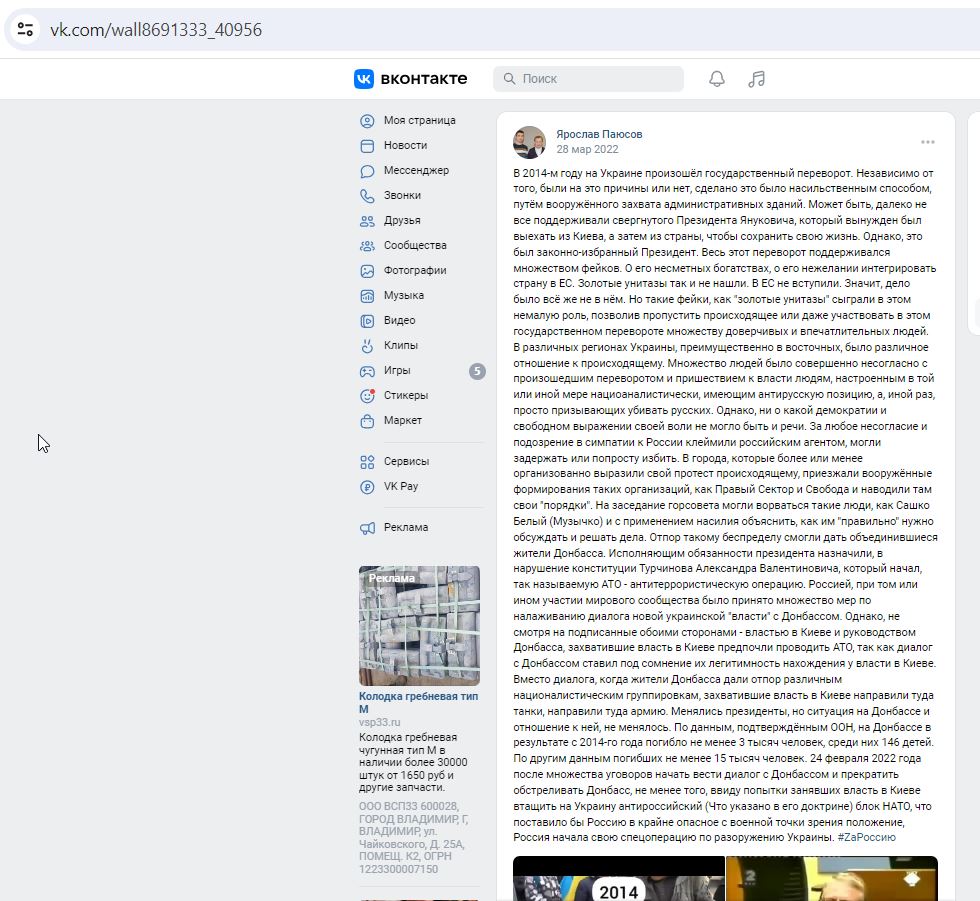The width and height of the screenshot is (980, 901).
Task: Open Моя страница menu item
Action: coord(419,120)
